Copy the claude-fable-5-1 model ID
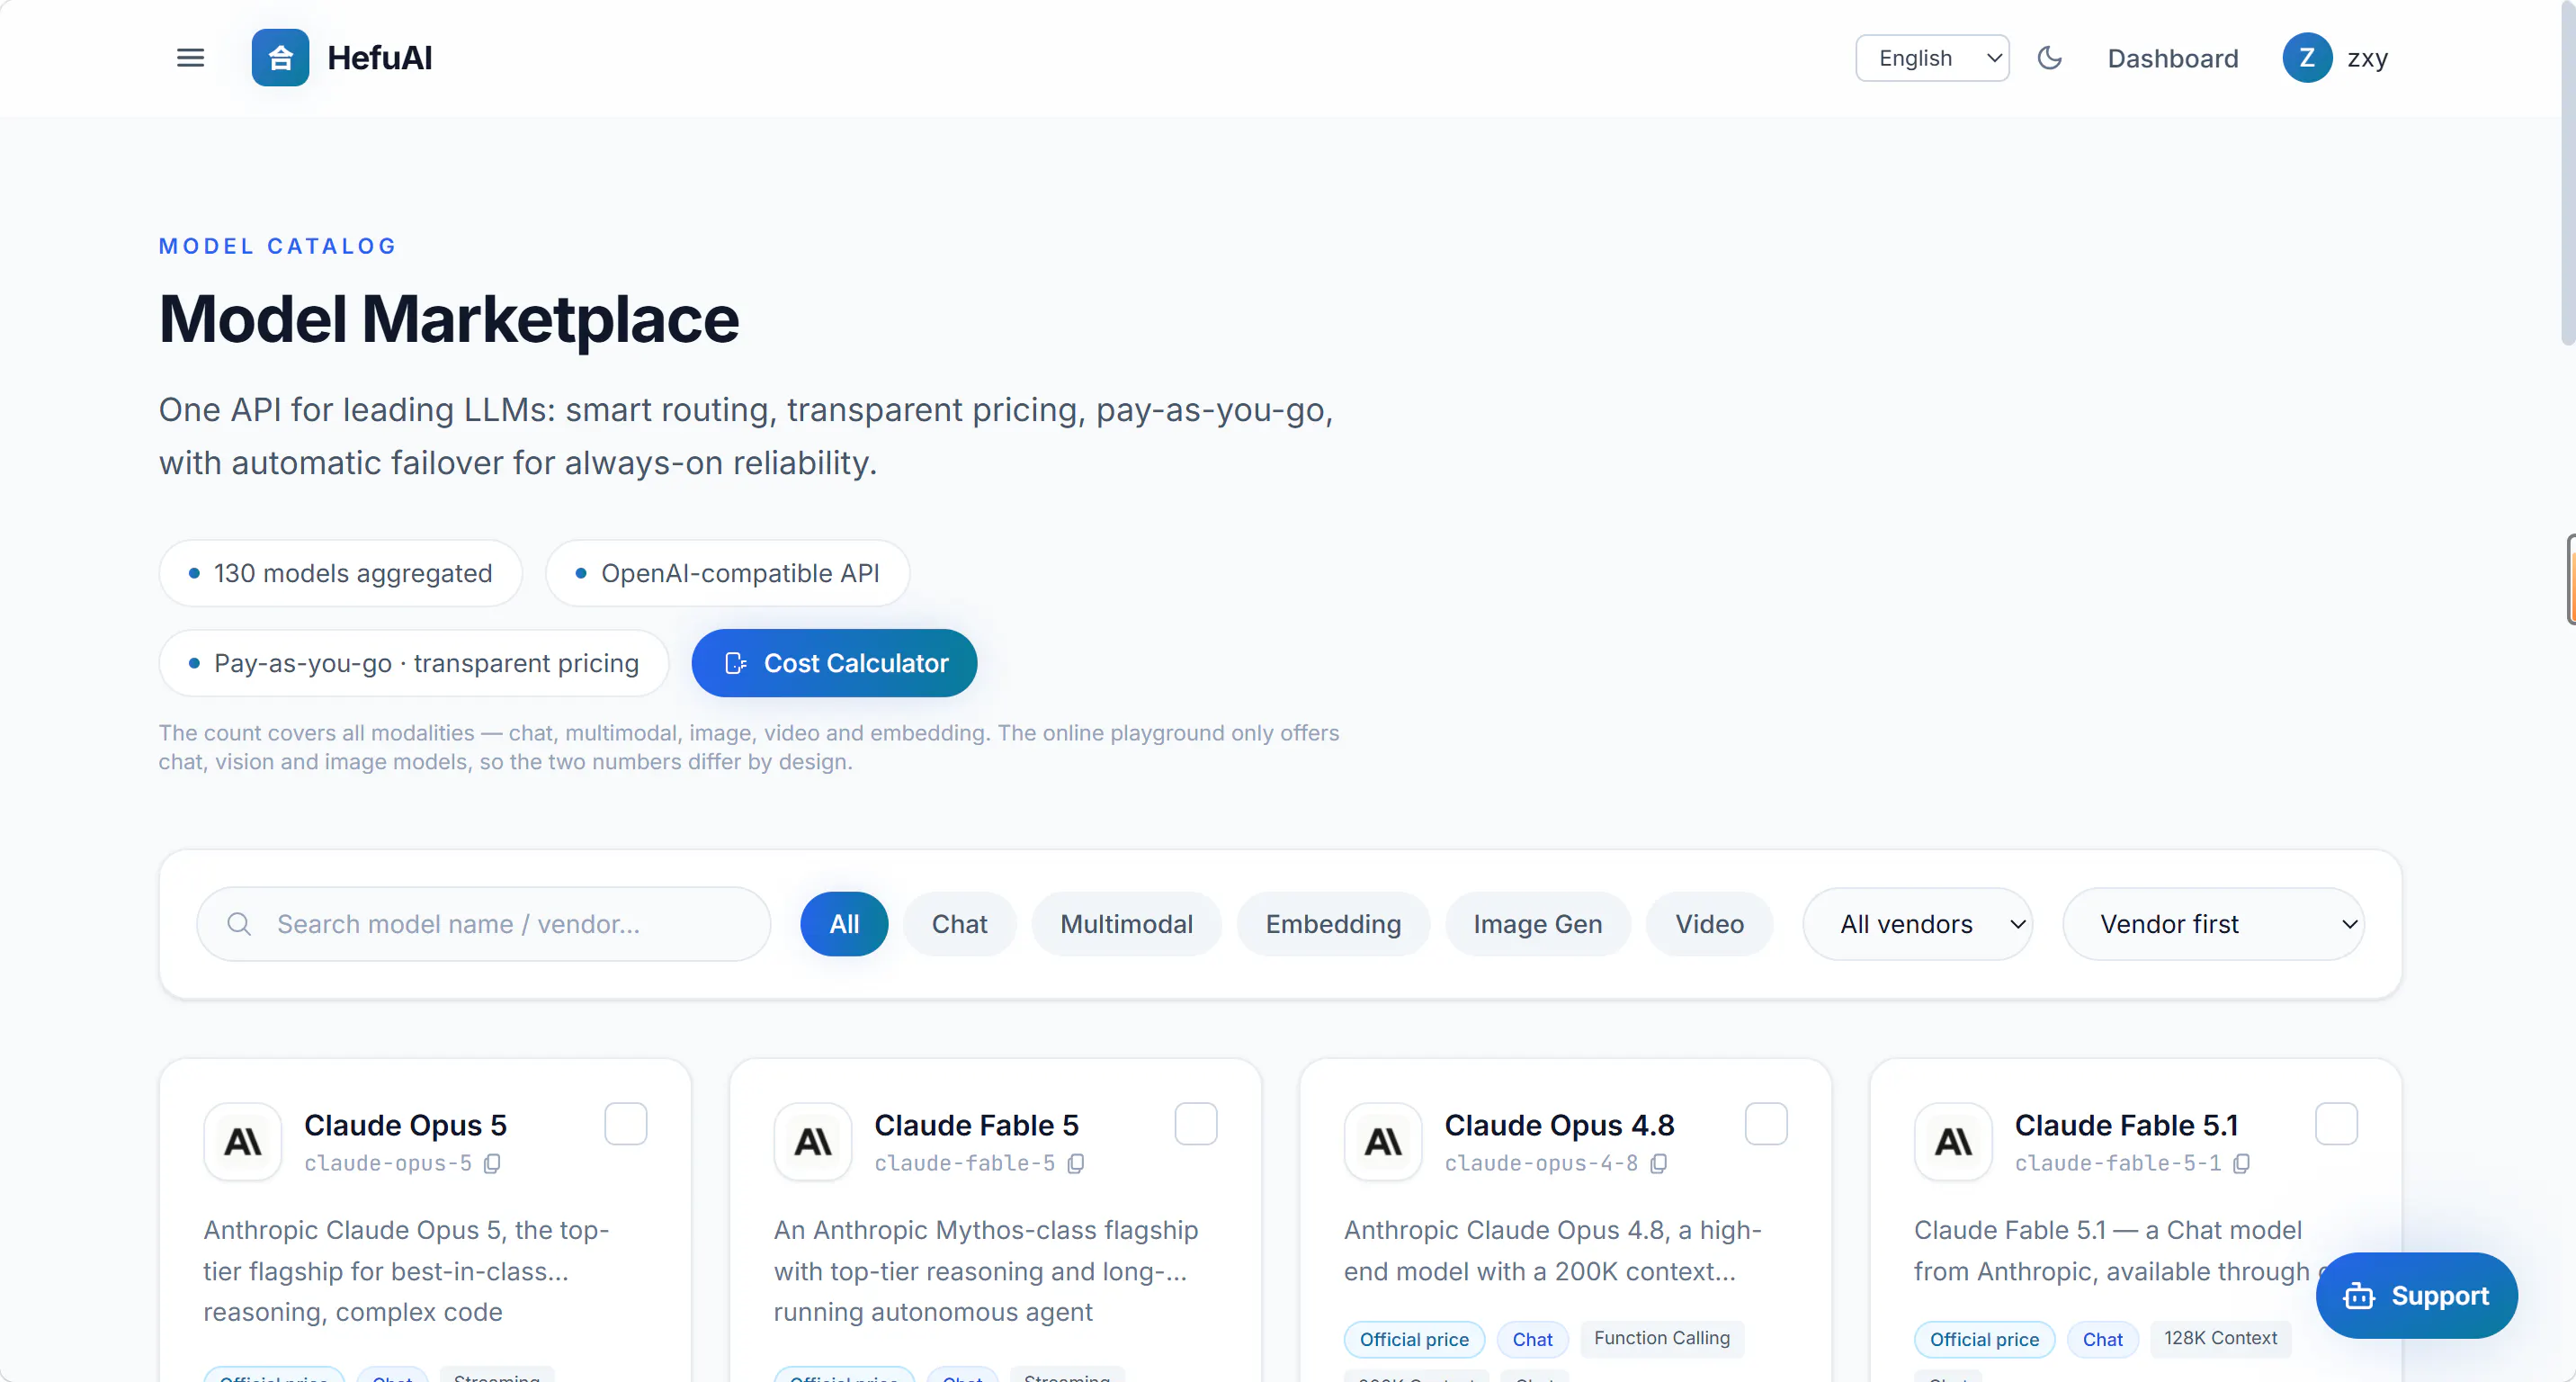This screenshot has width=2576, height=1382. [2242, 1163]
